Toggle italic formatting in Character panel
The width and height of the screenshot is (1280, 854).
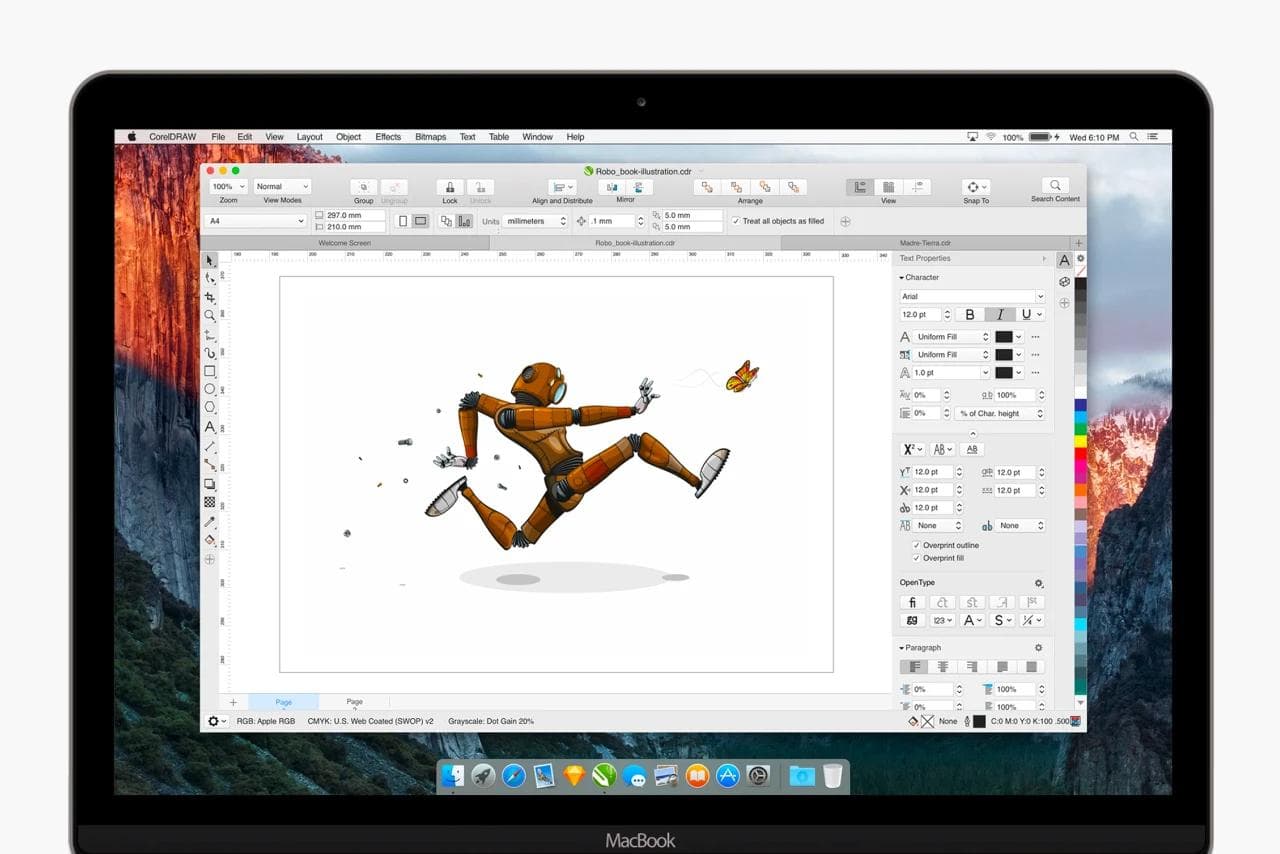coord(1000,314)
